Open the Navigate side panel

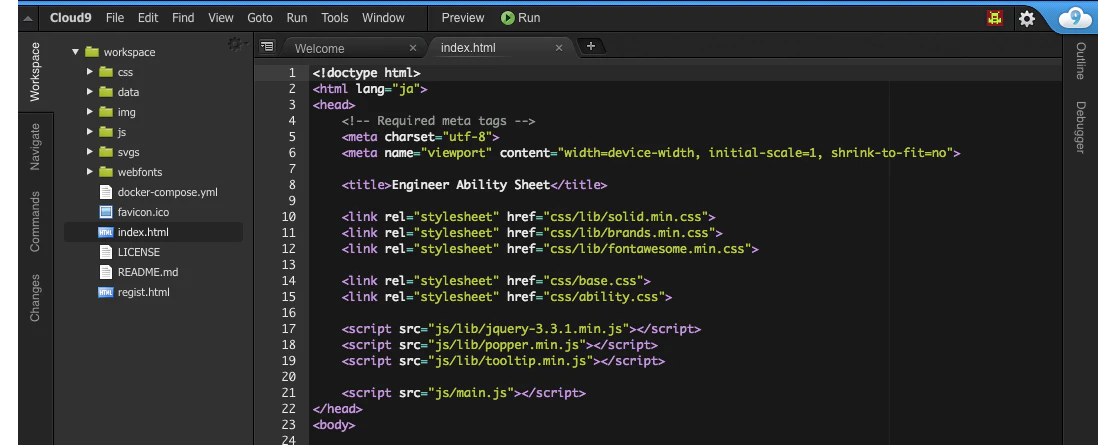[x=35, y=146]
